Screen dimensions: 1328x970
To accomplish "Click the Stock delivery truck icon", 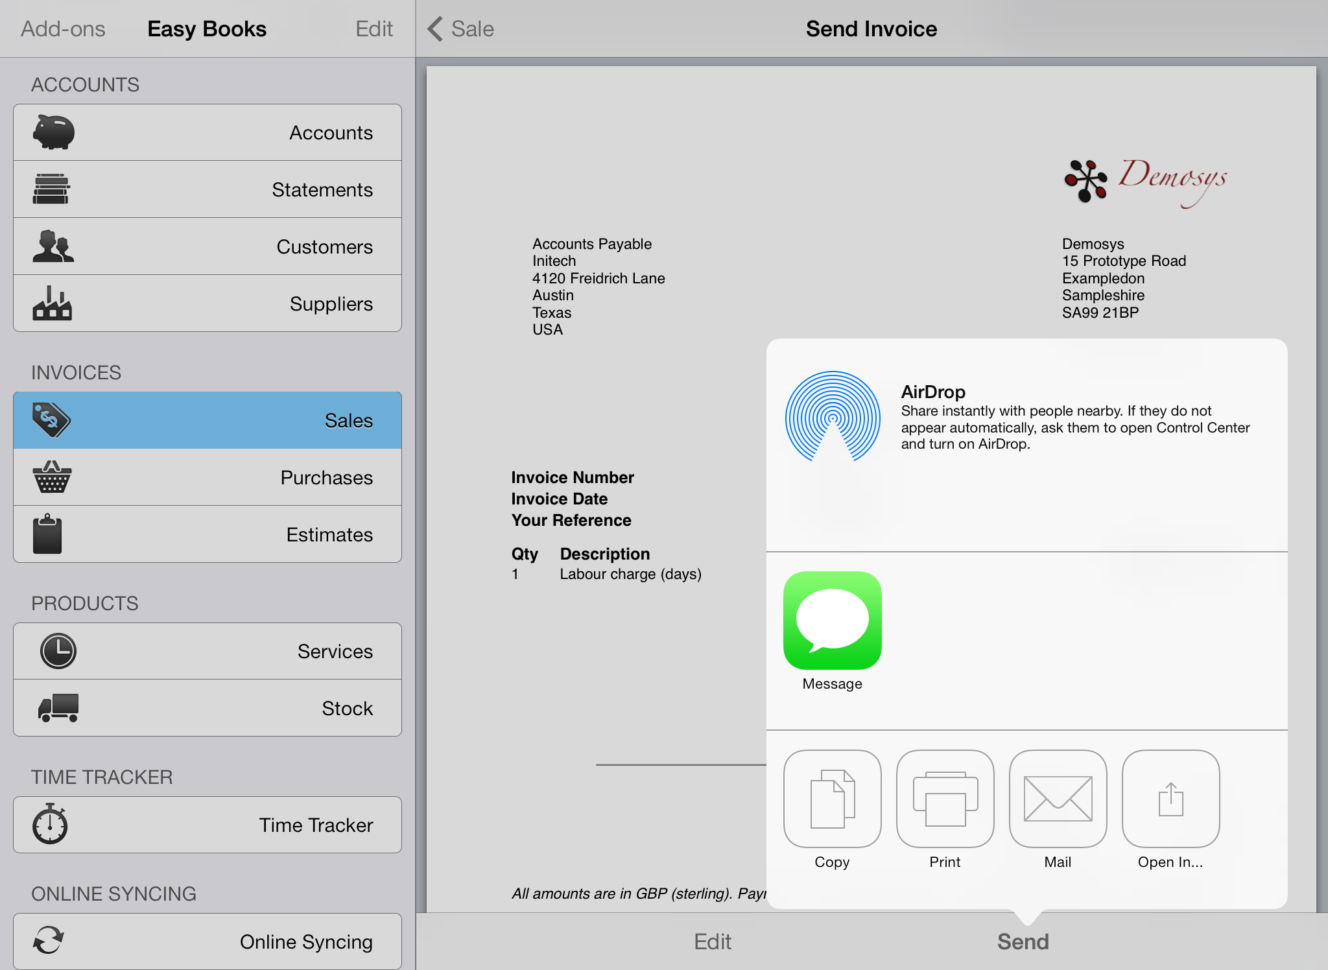I will (x=58, y=708).
